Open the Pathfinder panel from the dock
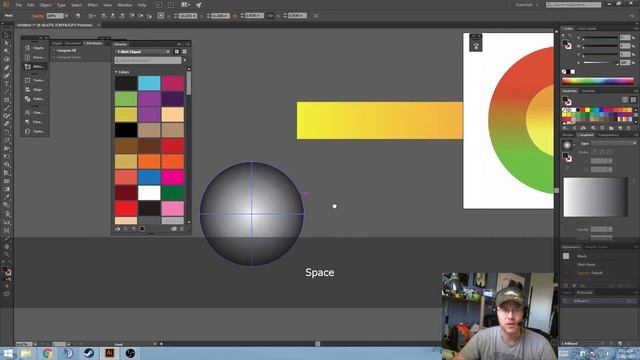 coord(35,99)
